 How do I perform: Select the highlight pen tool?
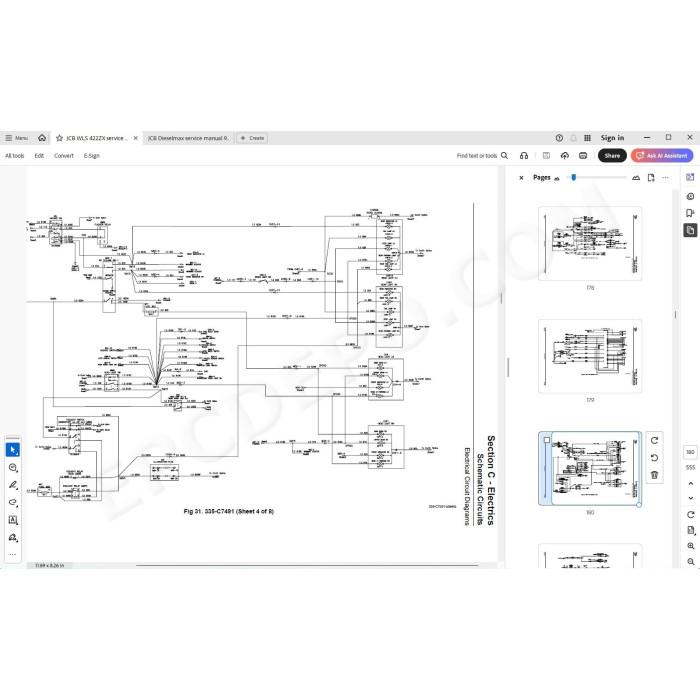pos(12,485)
